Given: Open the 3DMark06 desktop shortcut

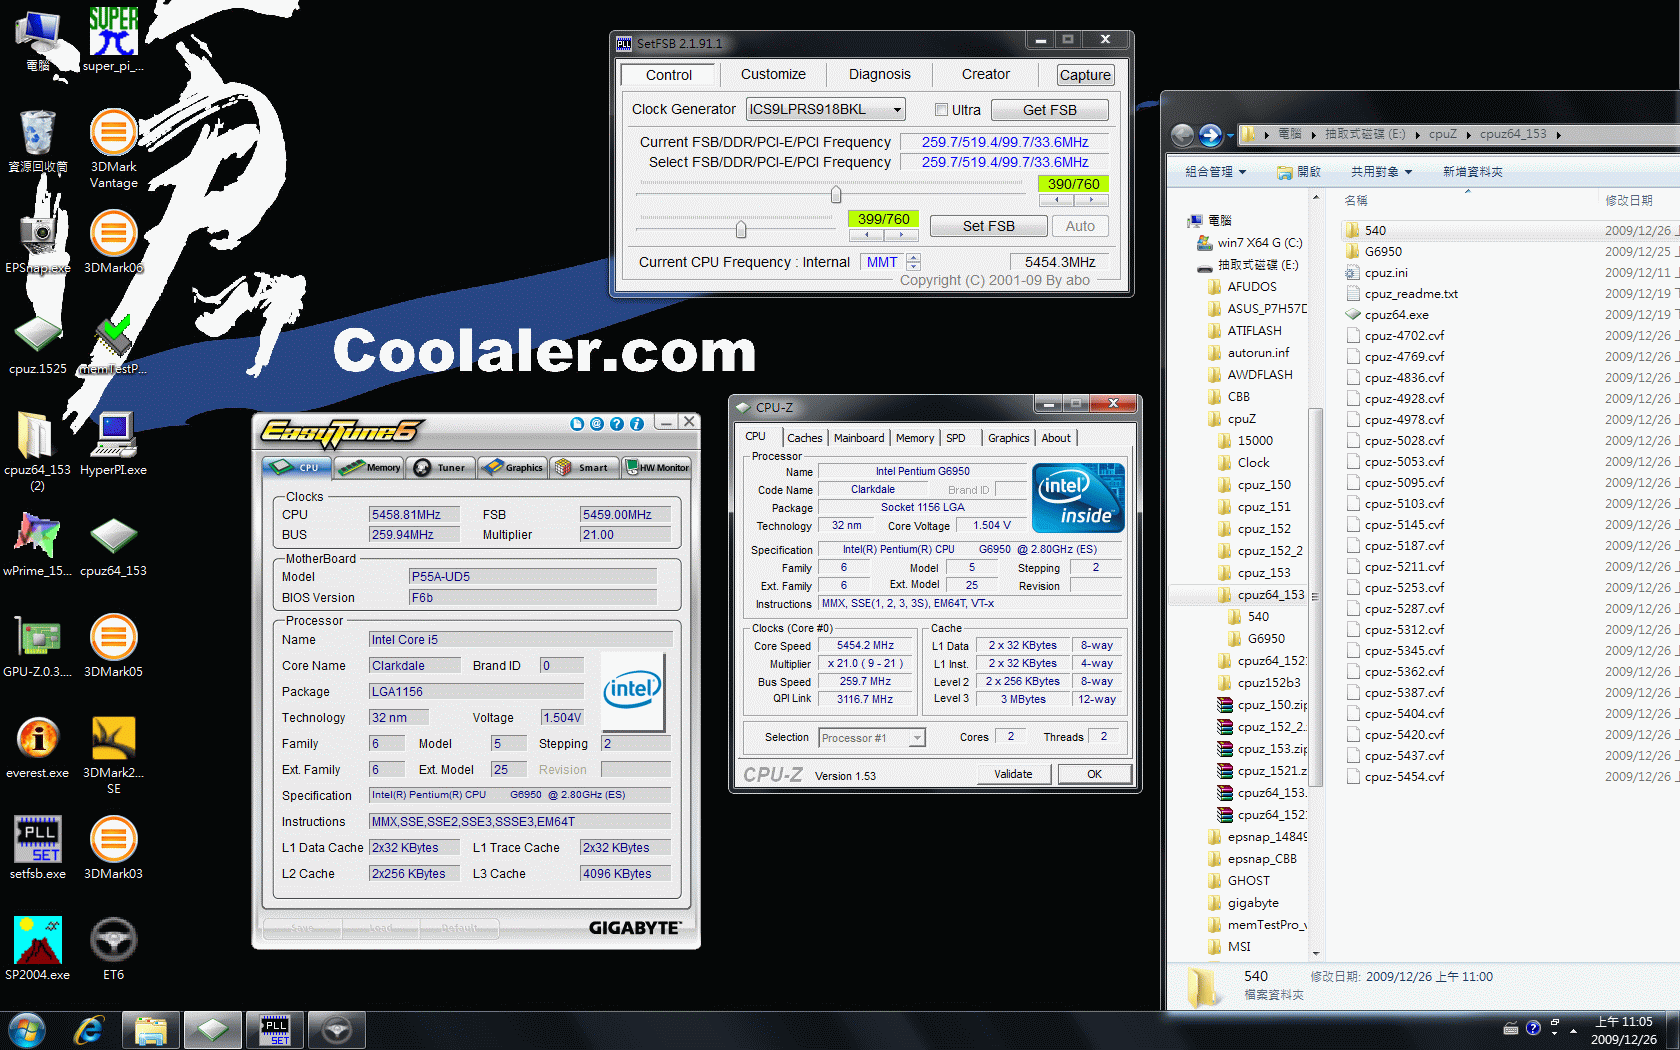Looking at the screenshot, I should click(113, 242).
